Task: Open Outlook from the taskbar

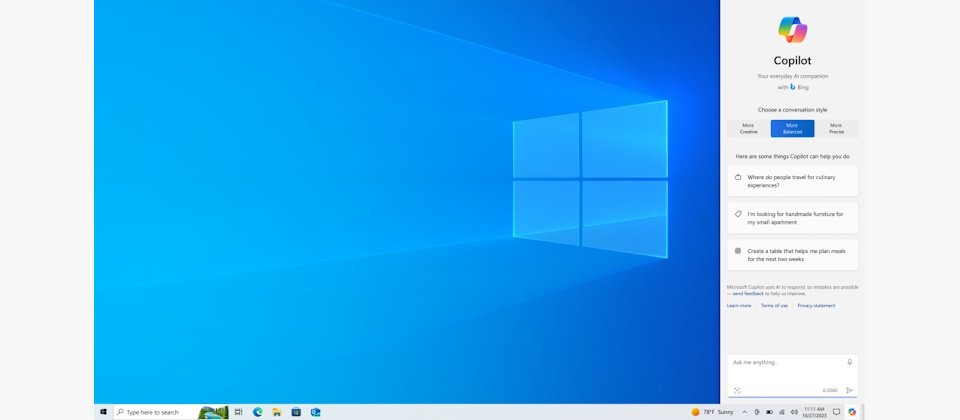Action: (315, 412)
